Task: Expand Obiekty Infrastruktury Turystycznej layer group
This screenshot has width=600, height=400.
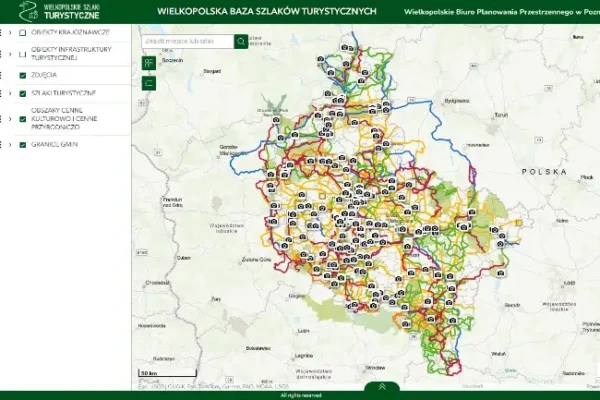Action: (10, 54)
